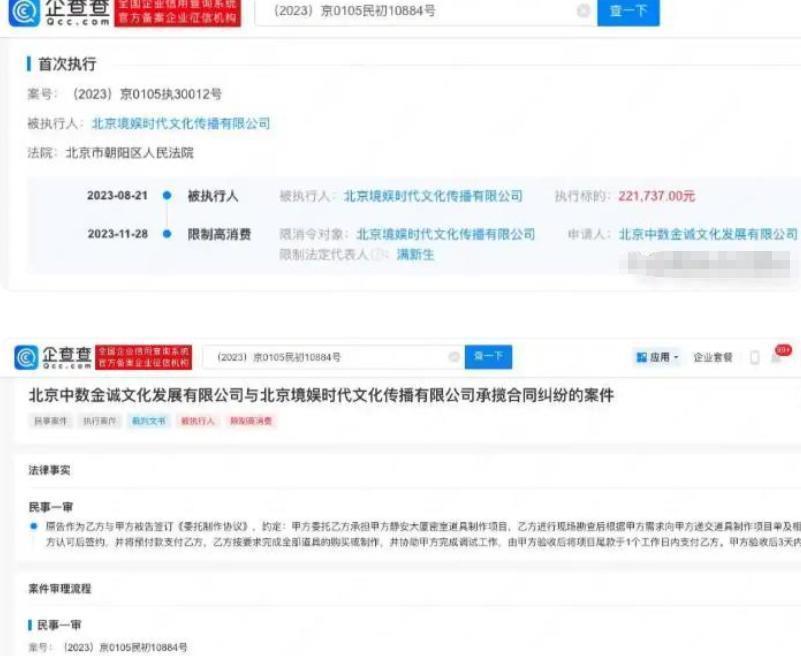
Task: Click the mobile phone icon in lower header
Action: coord(755,357)
